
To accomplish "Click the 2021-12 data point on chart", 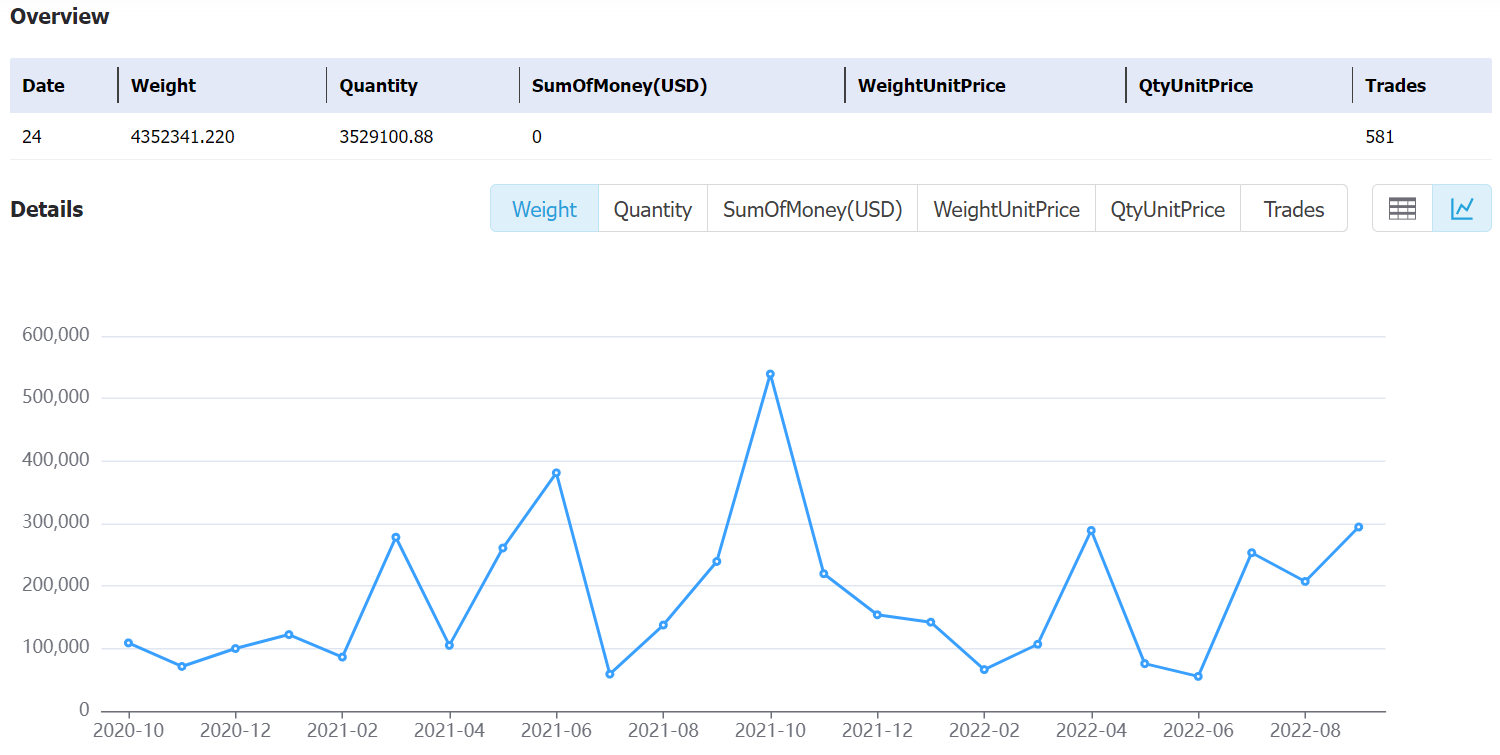I will (x=877, y=615).
